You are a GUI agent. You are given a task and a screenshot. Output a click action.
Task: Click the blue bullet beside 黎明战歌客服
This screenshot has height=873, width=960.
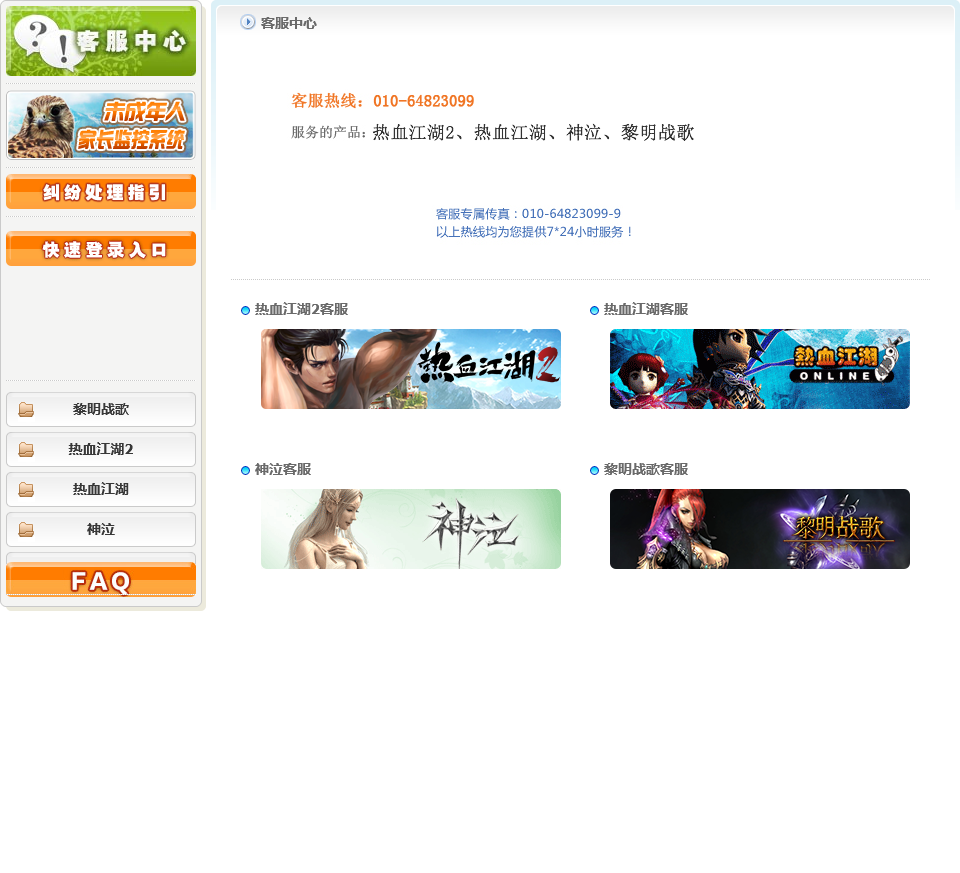pyautogui.click(x=594, y=470)
